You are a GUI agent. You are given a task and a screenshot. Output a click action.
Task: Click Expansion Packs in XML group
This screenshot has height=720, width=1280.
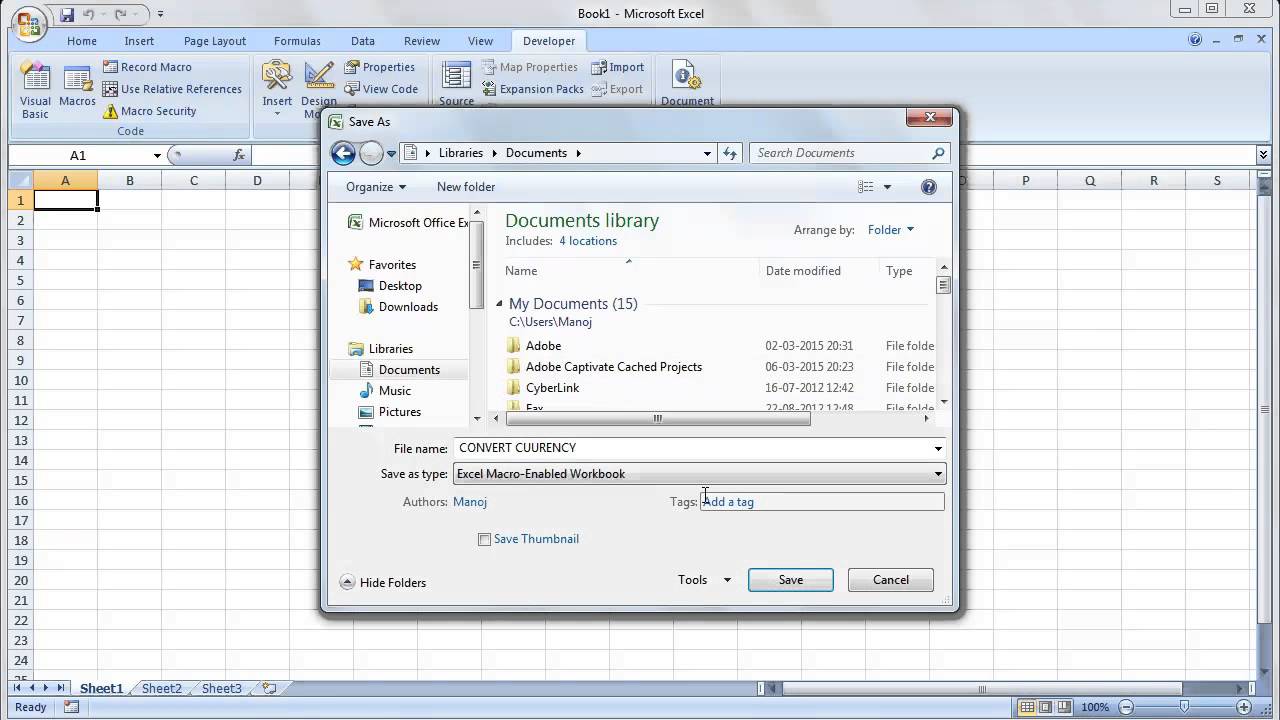(531, 89)
